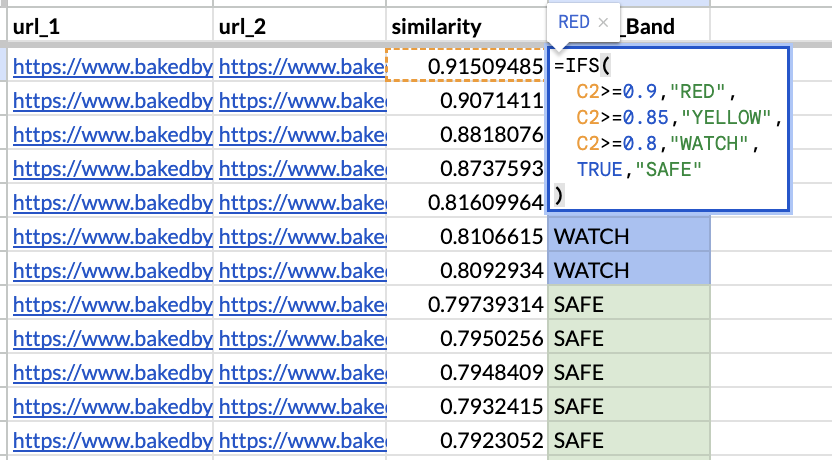
Task: Open the url_1 link in the 0.91509485 row
Action: tap(112, 67)
